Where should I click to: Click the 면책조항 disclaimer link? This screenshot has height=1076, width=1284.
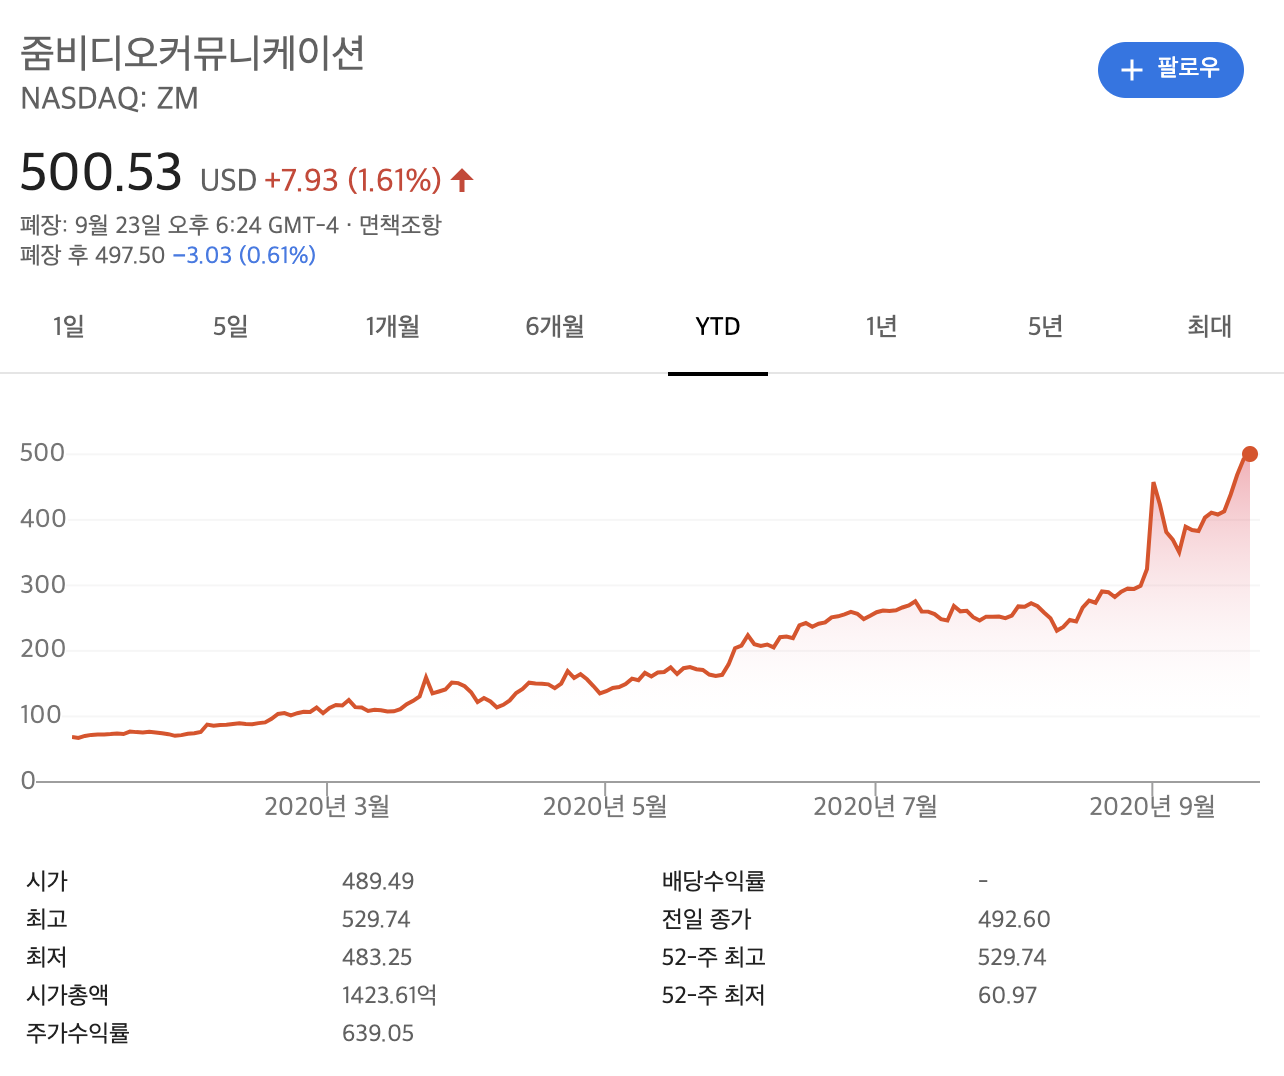click(x=400, y=224)
